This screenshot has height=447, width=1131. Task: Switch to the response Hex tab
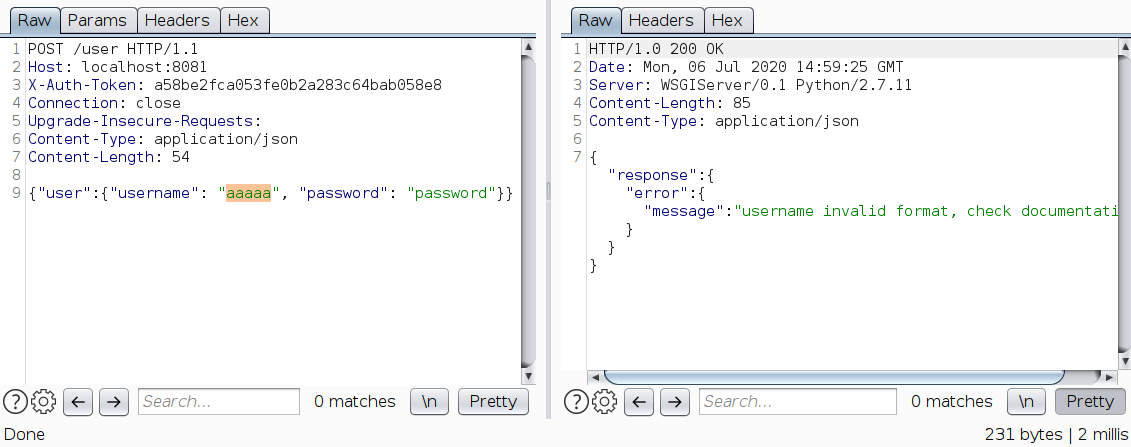pos(727,20)
